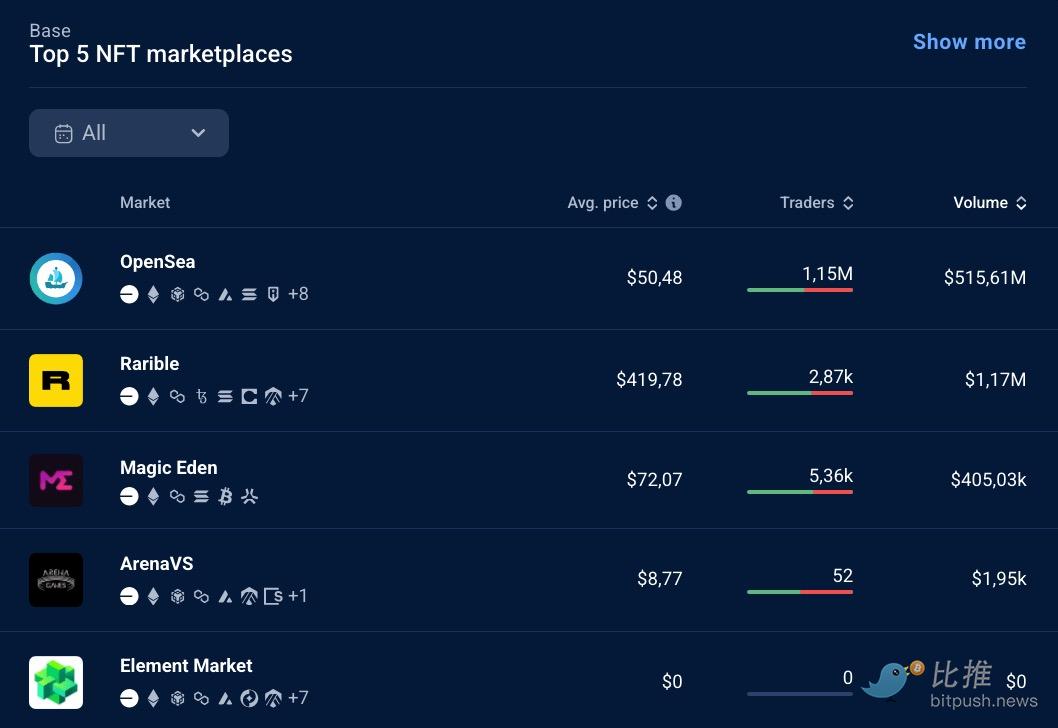Click the bracketed S chain icon under ArenaVS
The image size is (1058, 728).
coord(273,596)
